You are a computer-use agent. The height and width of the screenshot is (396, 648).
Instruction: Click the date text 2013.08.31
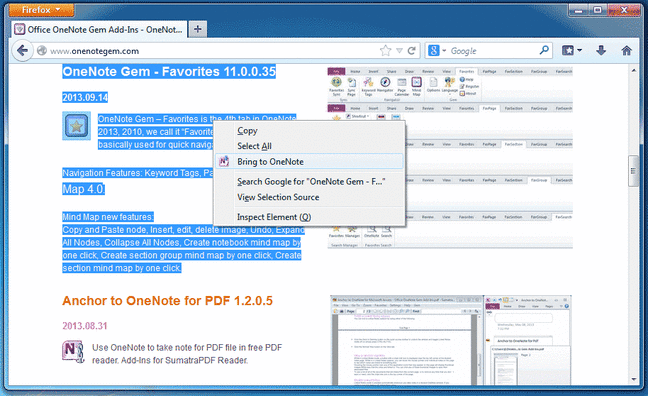click(85, 326)
